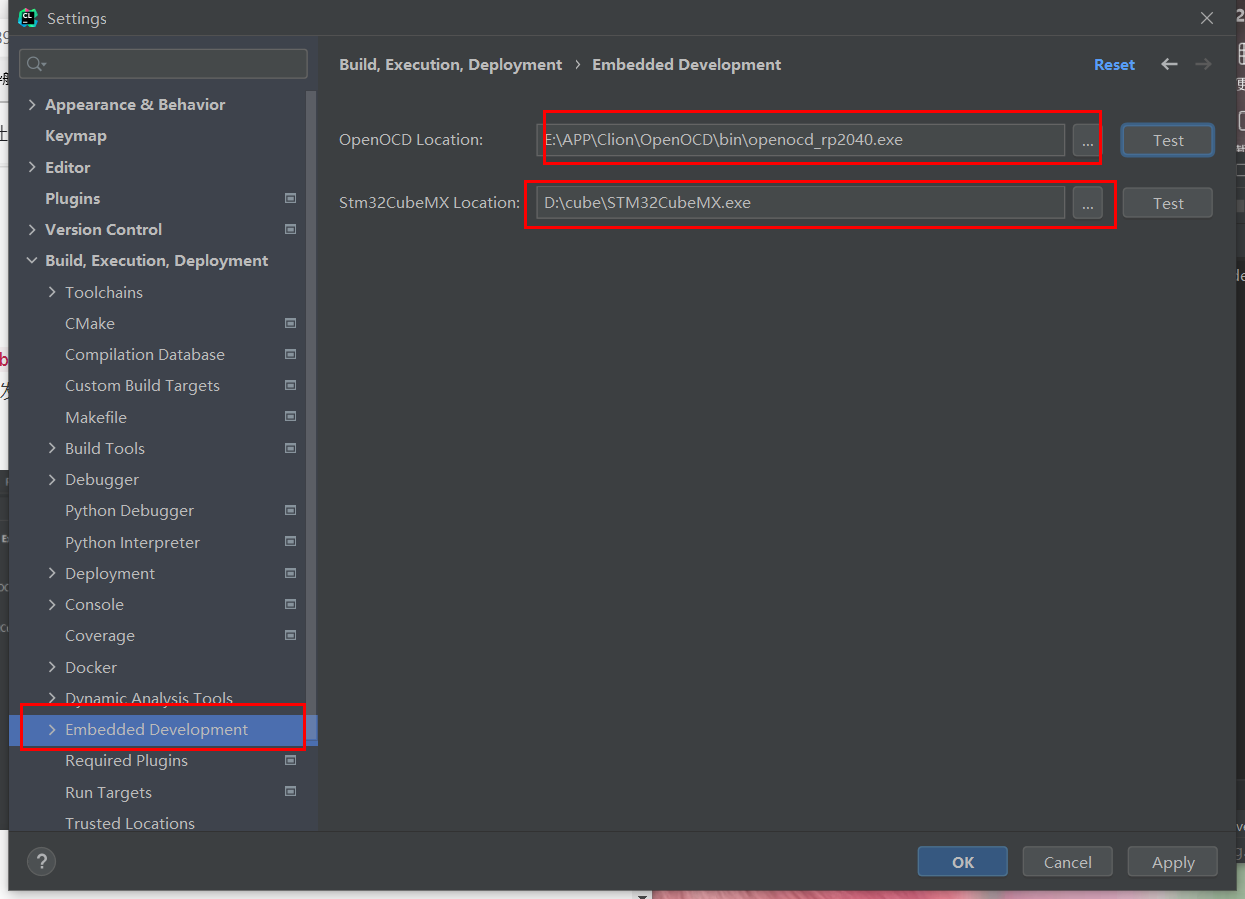Cancel the settings dialog
Image resolution: width=1245 pixels, height=899 pixels.
(x=1068, y=862)
